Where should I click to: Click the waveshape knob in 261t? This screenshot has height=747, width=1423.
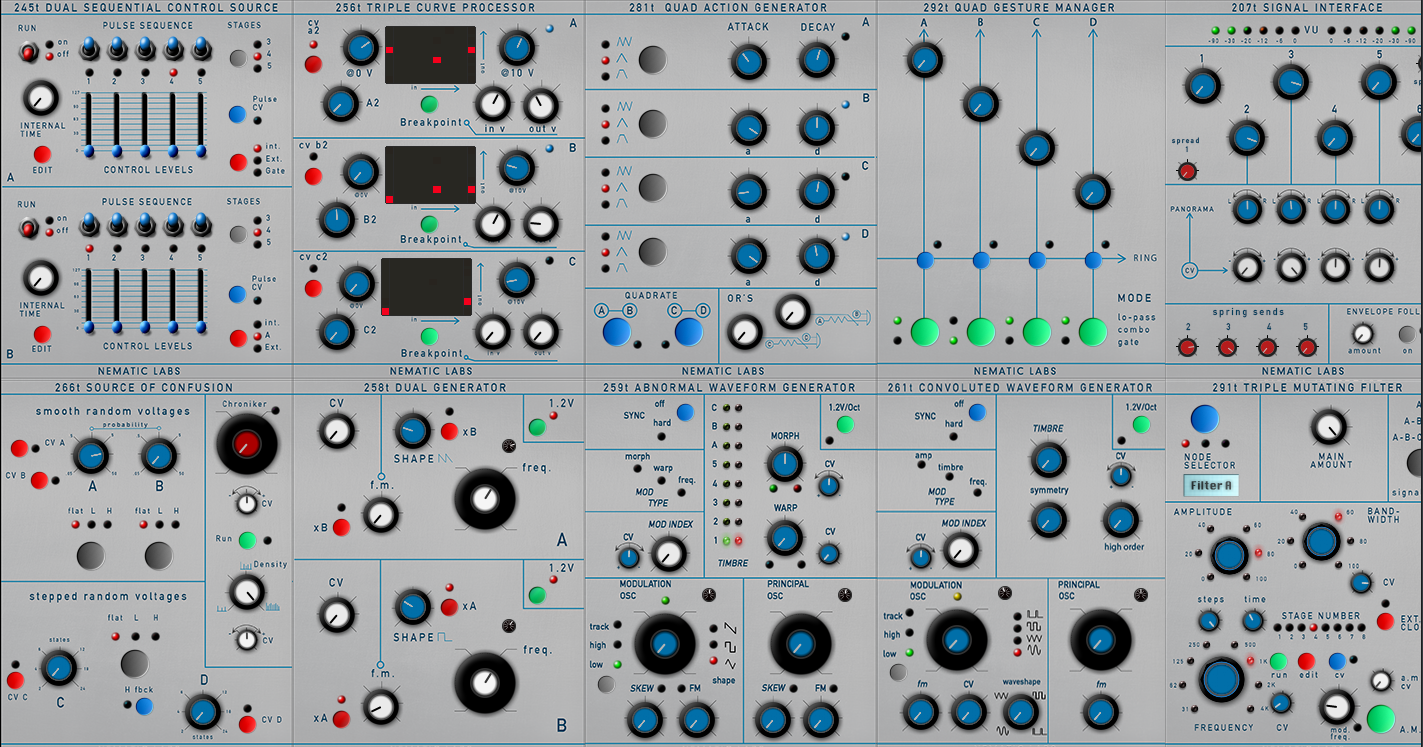tap(1020, 711)
